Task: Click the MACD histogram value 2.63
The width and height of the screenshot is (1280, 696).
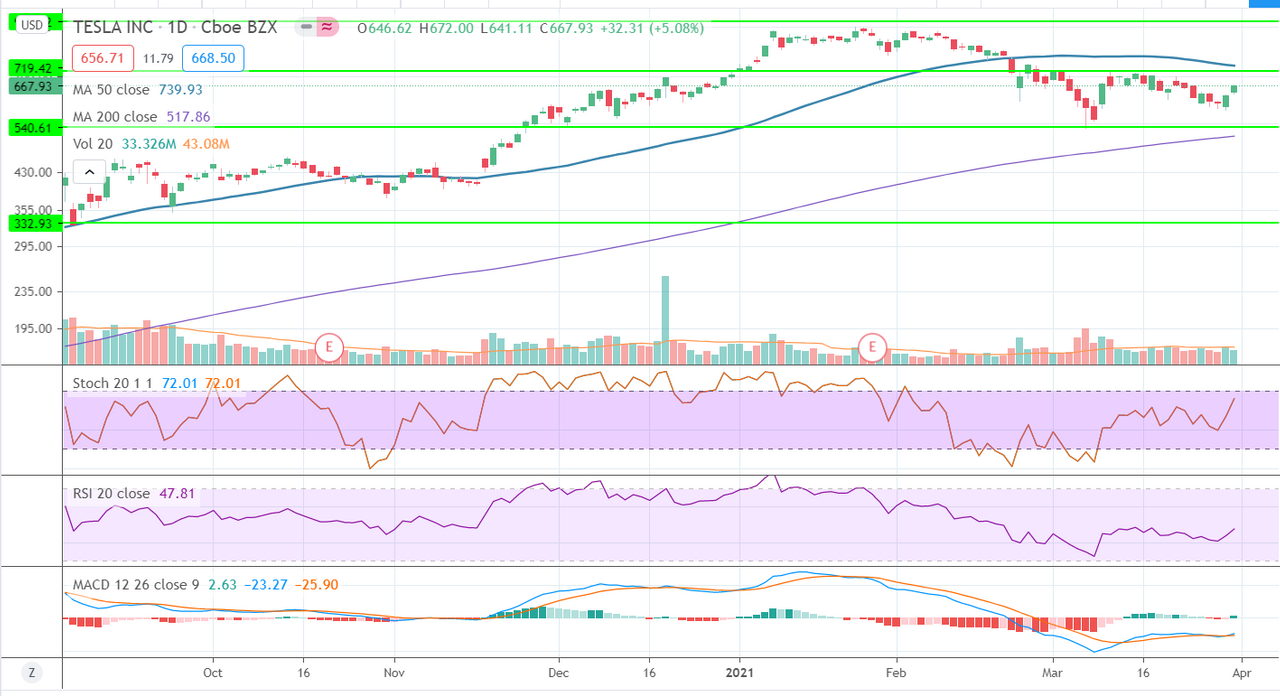Action: click(222, 584)
